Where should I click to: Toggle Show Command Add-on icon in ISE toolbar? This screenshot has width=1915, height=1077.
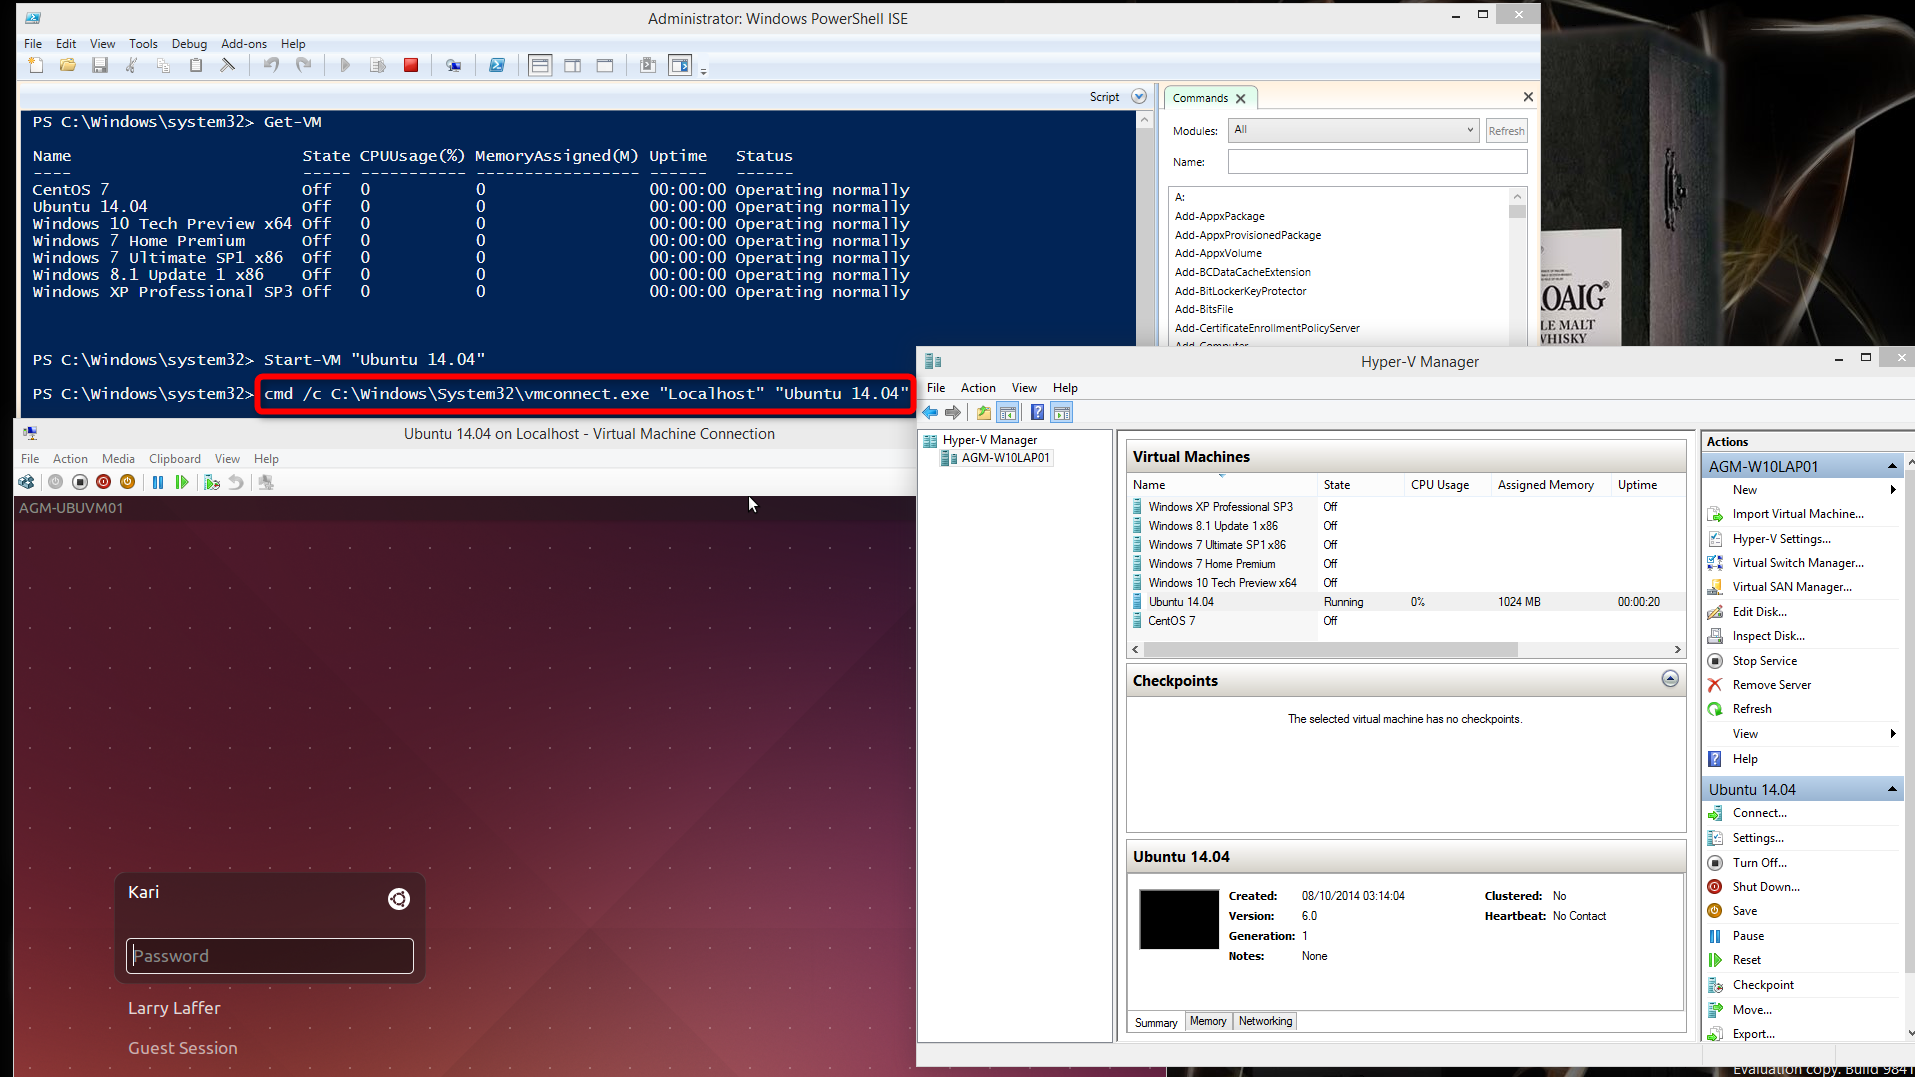680,66
